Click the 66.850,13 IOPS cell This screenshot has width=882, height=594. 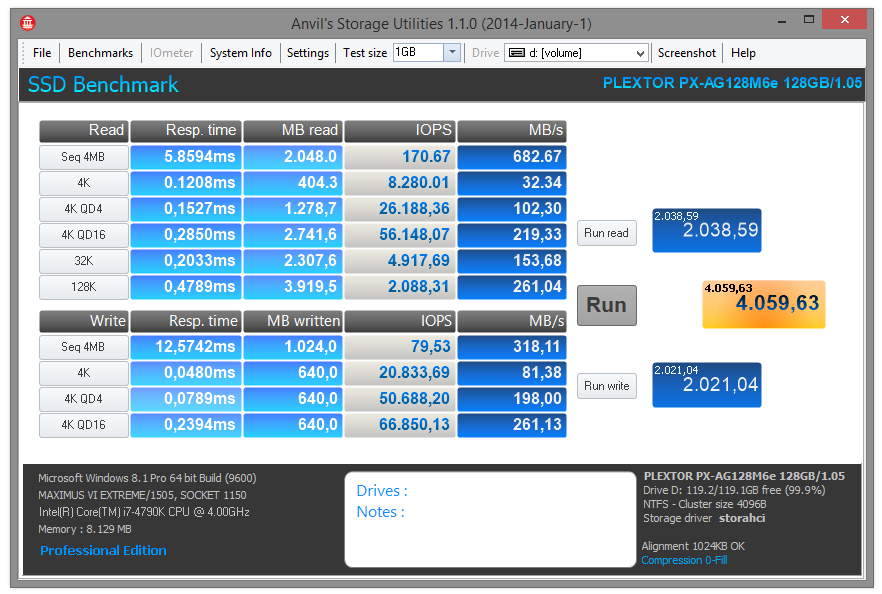[400, 425]
